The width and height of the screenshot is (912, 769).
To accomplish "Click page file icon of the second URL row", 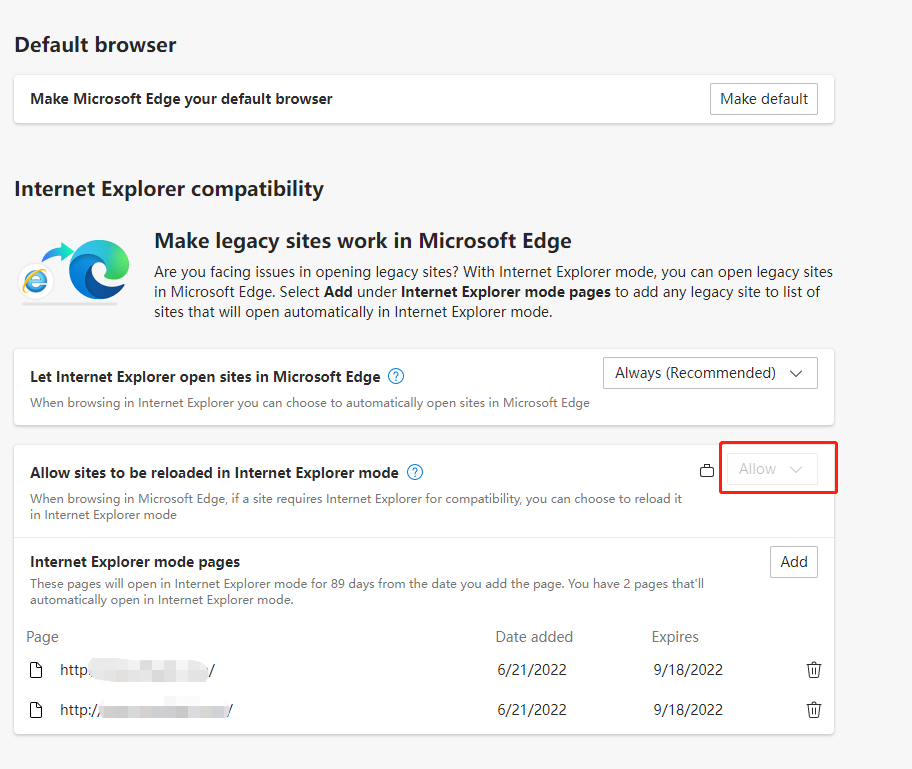I will (x=36, y=710).
